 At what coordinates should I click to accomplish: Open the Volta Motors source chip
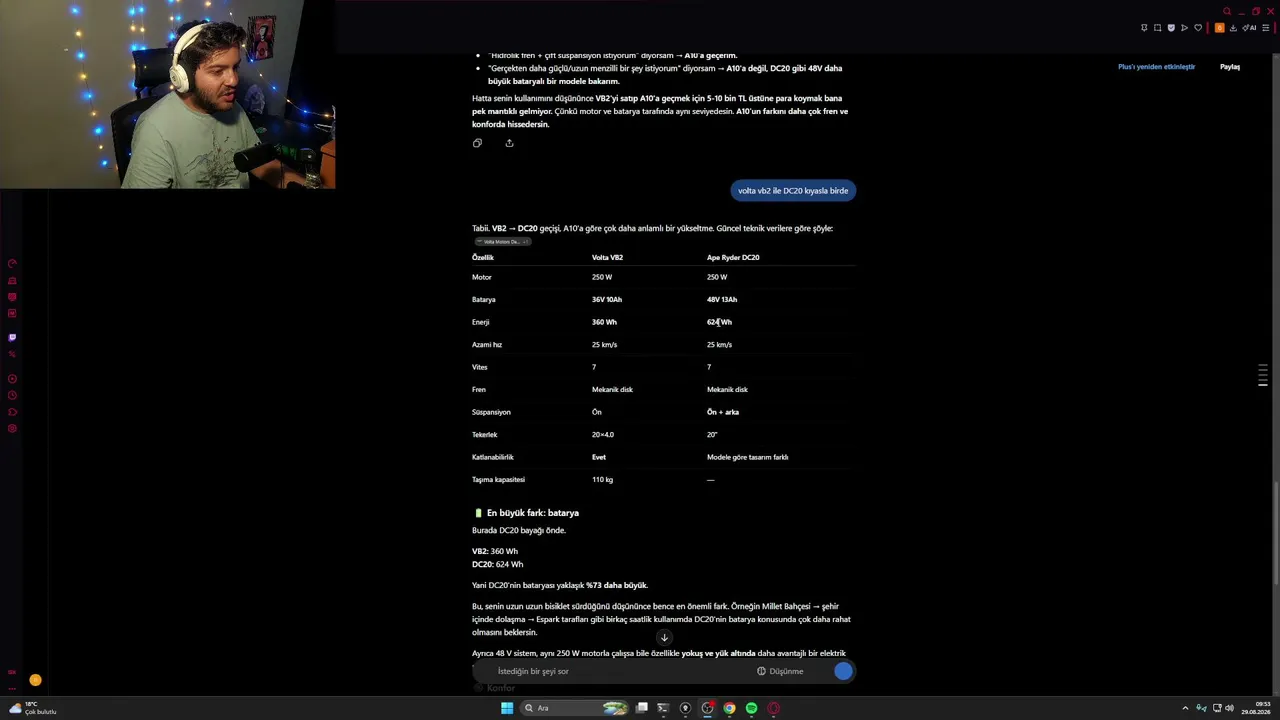coord(502,242)
